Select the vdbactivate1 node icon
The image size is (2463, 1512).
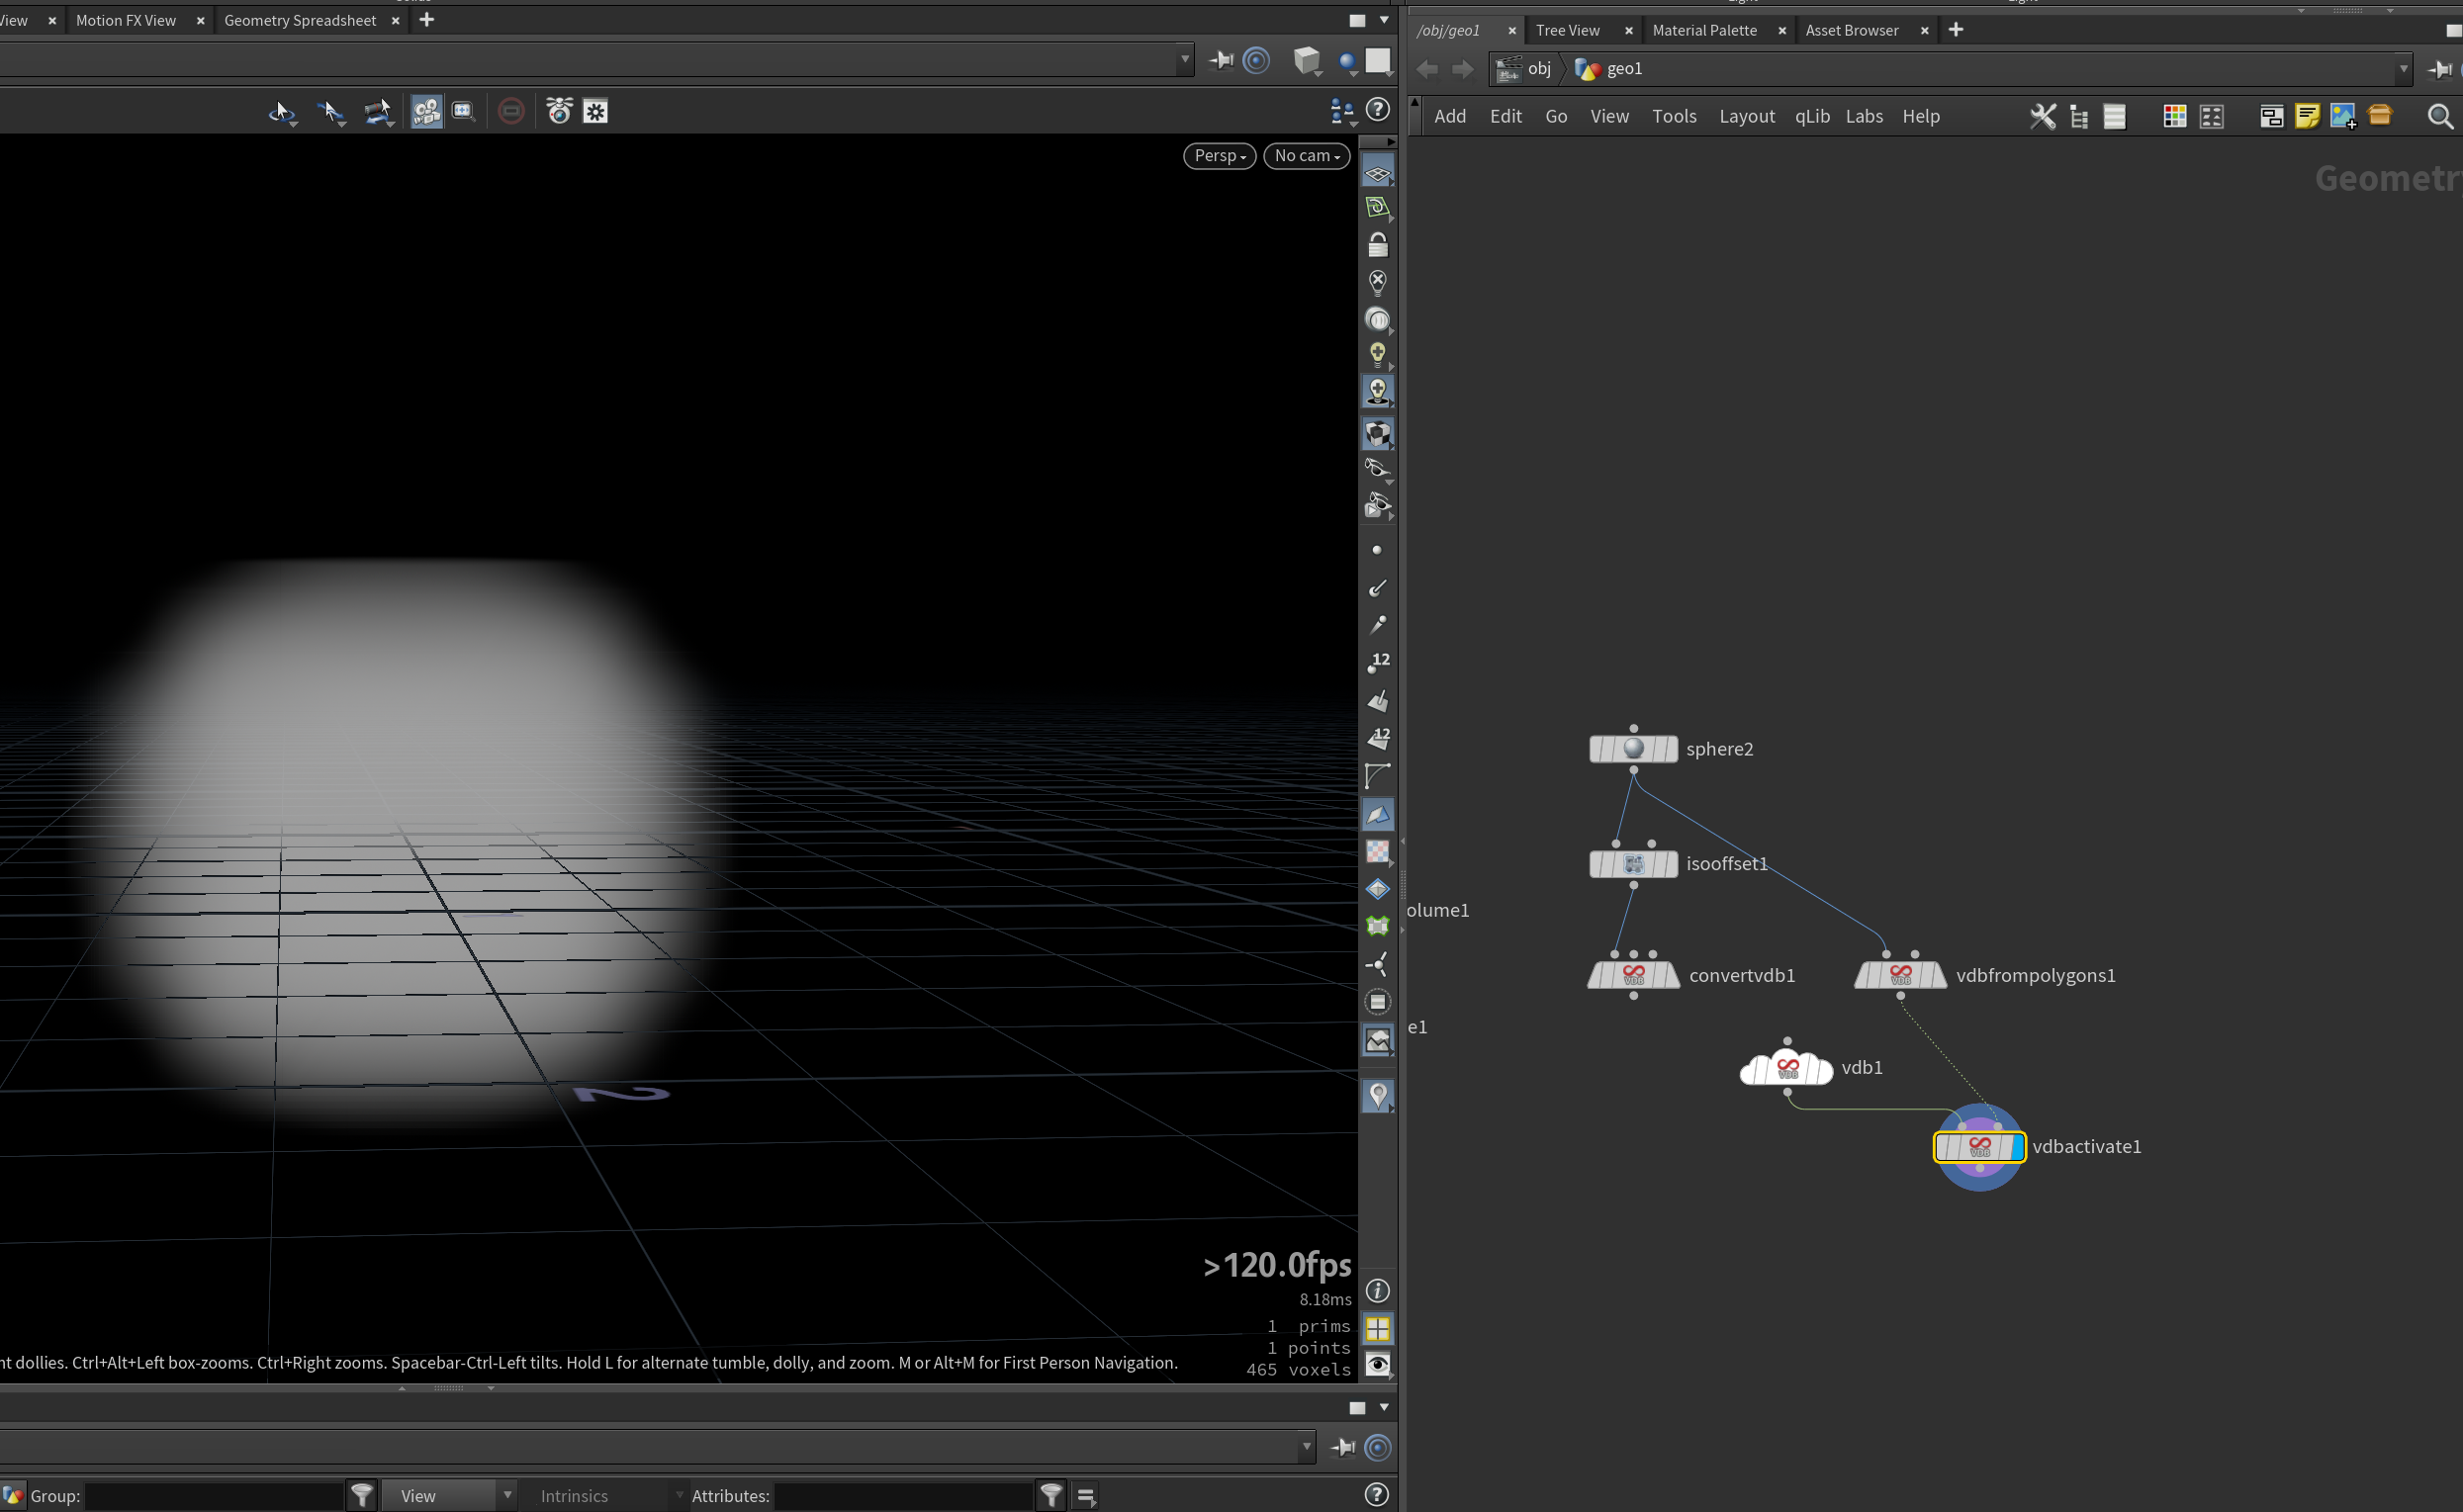[1979, 1147]
